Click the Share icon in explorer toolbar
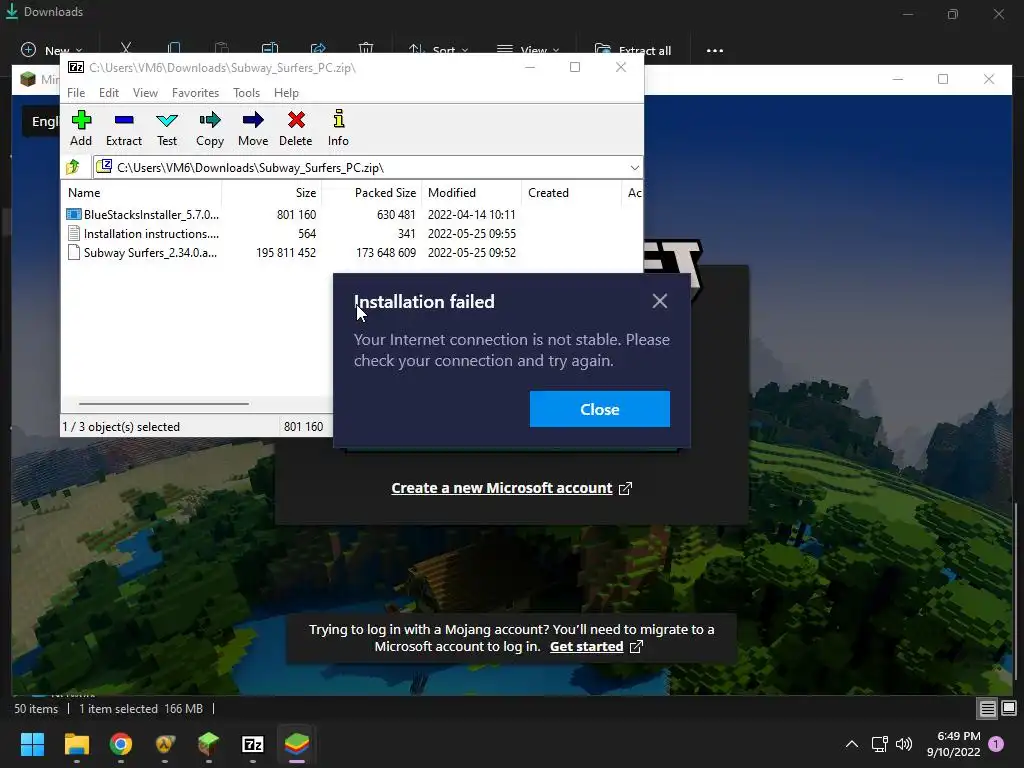This screenshot has width=1024, height=768. click(x=318, y=49)
